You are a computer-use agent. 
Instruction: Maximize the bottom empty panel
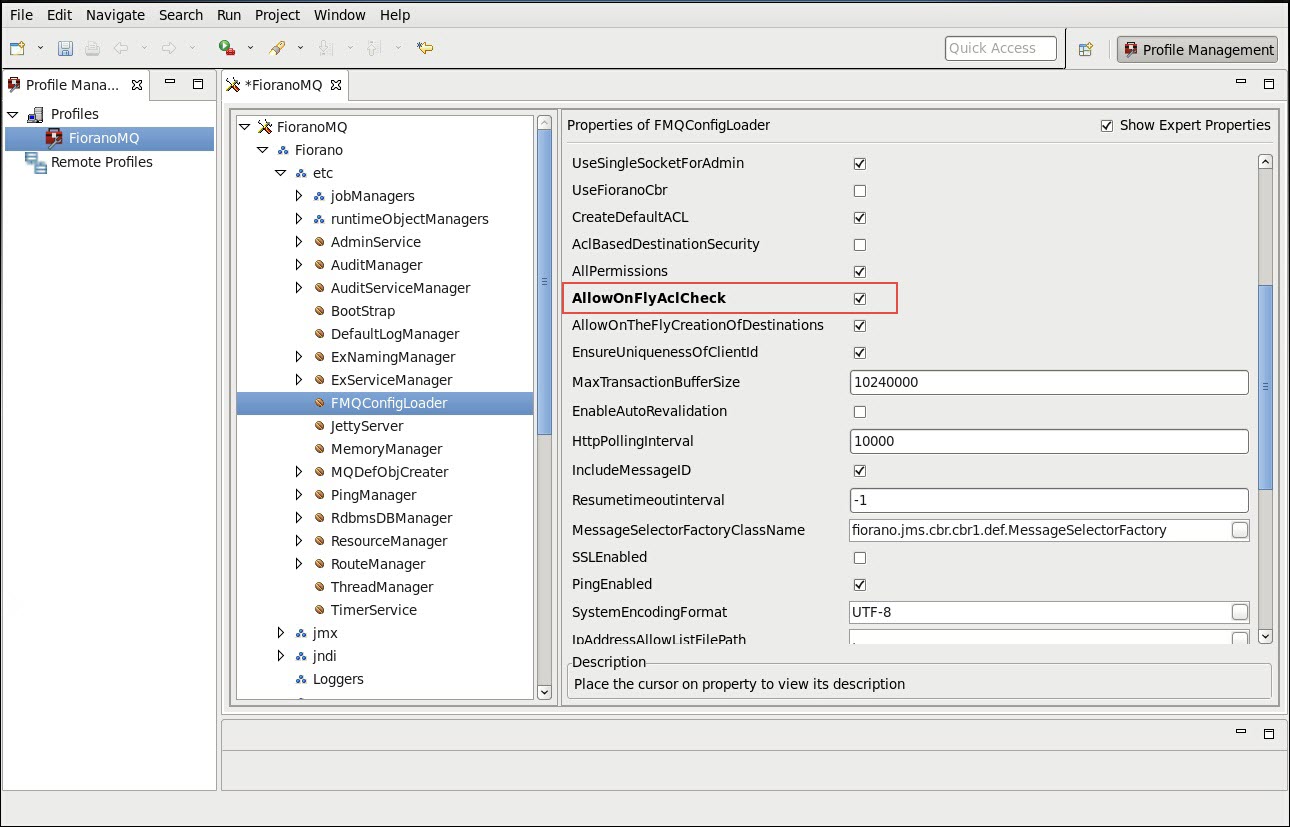1269,733
